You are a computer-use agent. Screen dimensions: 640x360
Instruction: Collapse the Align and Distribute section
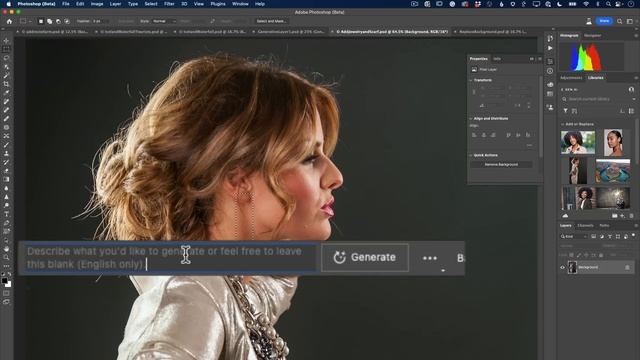(471, 118)
